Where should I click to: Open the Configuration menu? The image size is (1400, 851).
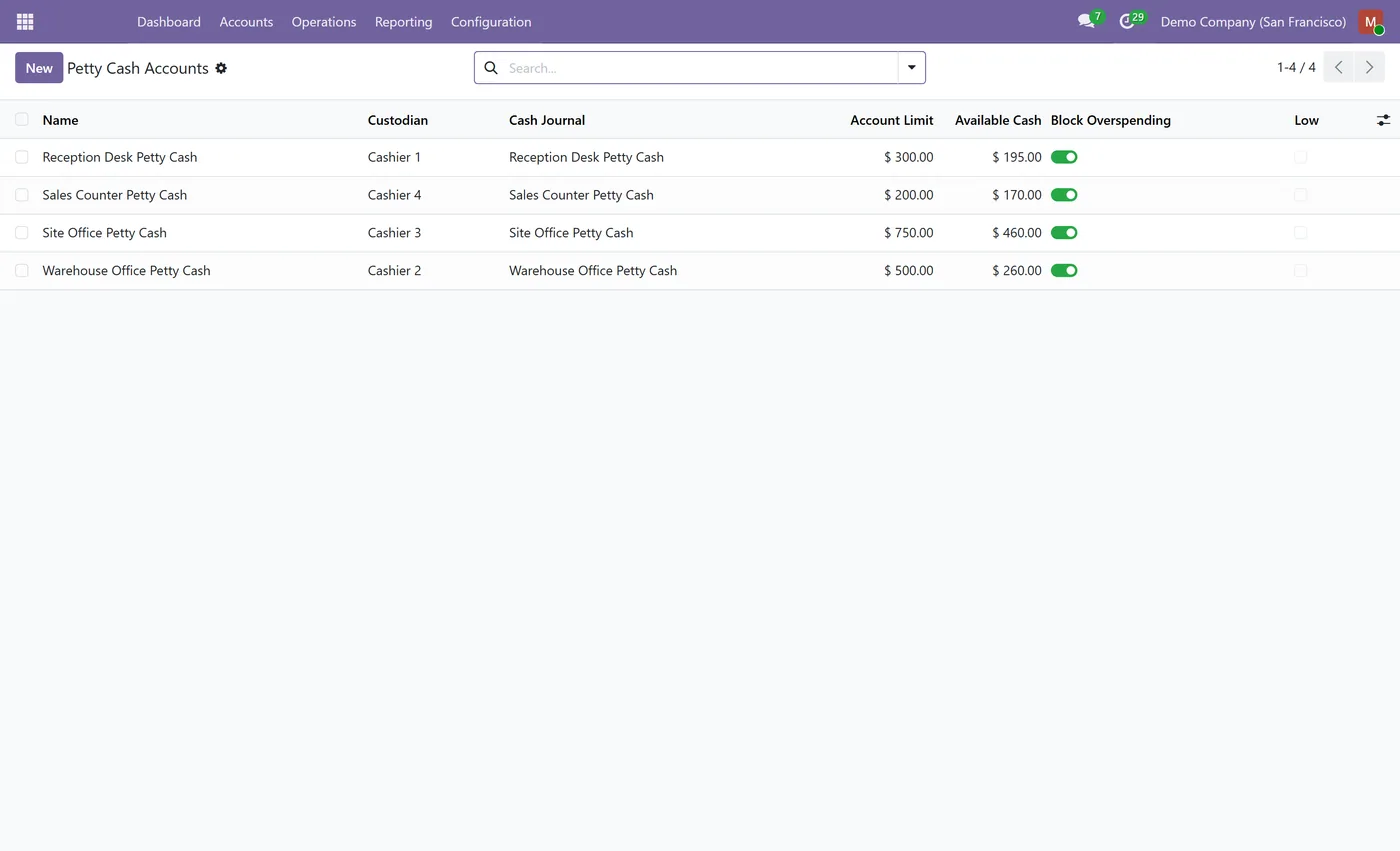[491, 22]
